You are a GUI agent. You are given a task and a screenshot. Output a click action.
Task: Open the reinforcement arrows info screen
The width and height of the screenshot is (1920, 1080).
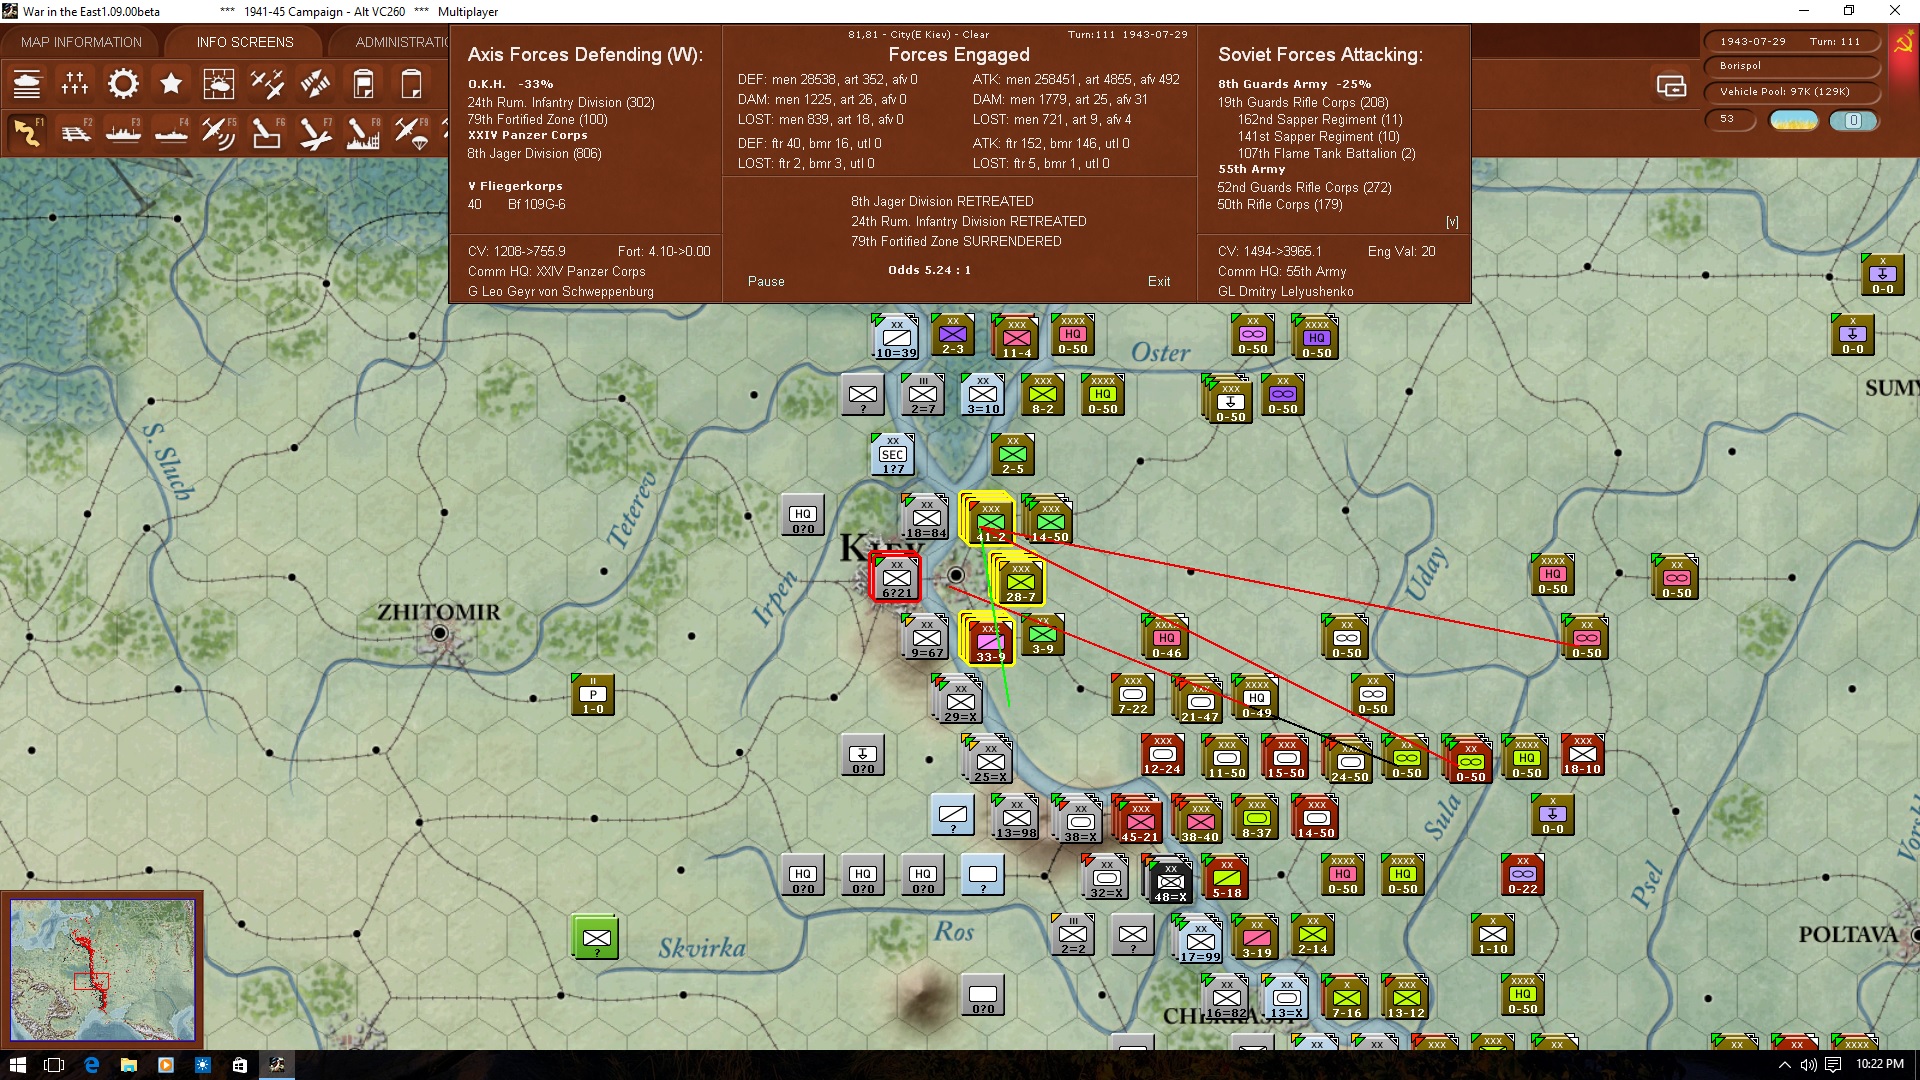(x=315, y=84)
